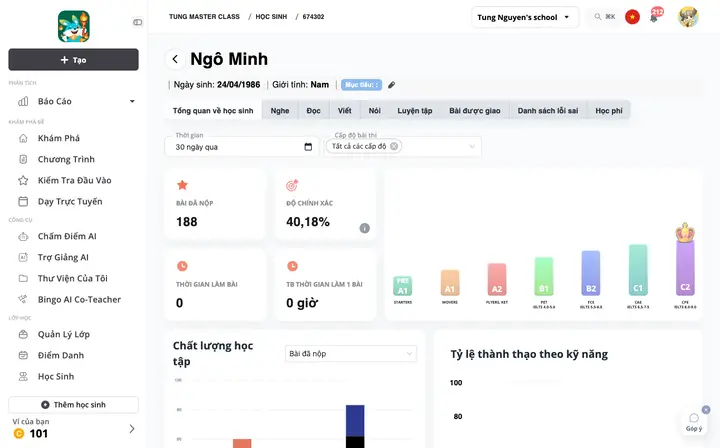Go to TUNG MASTER CLASS breadcrumb

pos(204,17)
